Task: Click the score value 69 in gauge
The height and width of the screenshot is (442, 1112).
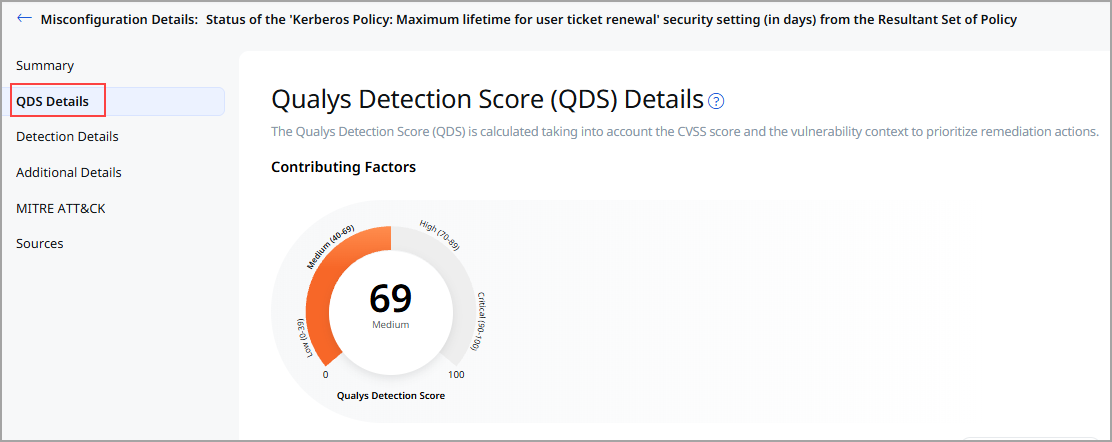Action: click(x=390, y=299)
